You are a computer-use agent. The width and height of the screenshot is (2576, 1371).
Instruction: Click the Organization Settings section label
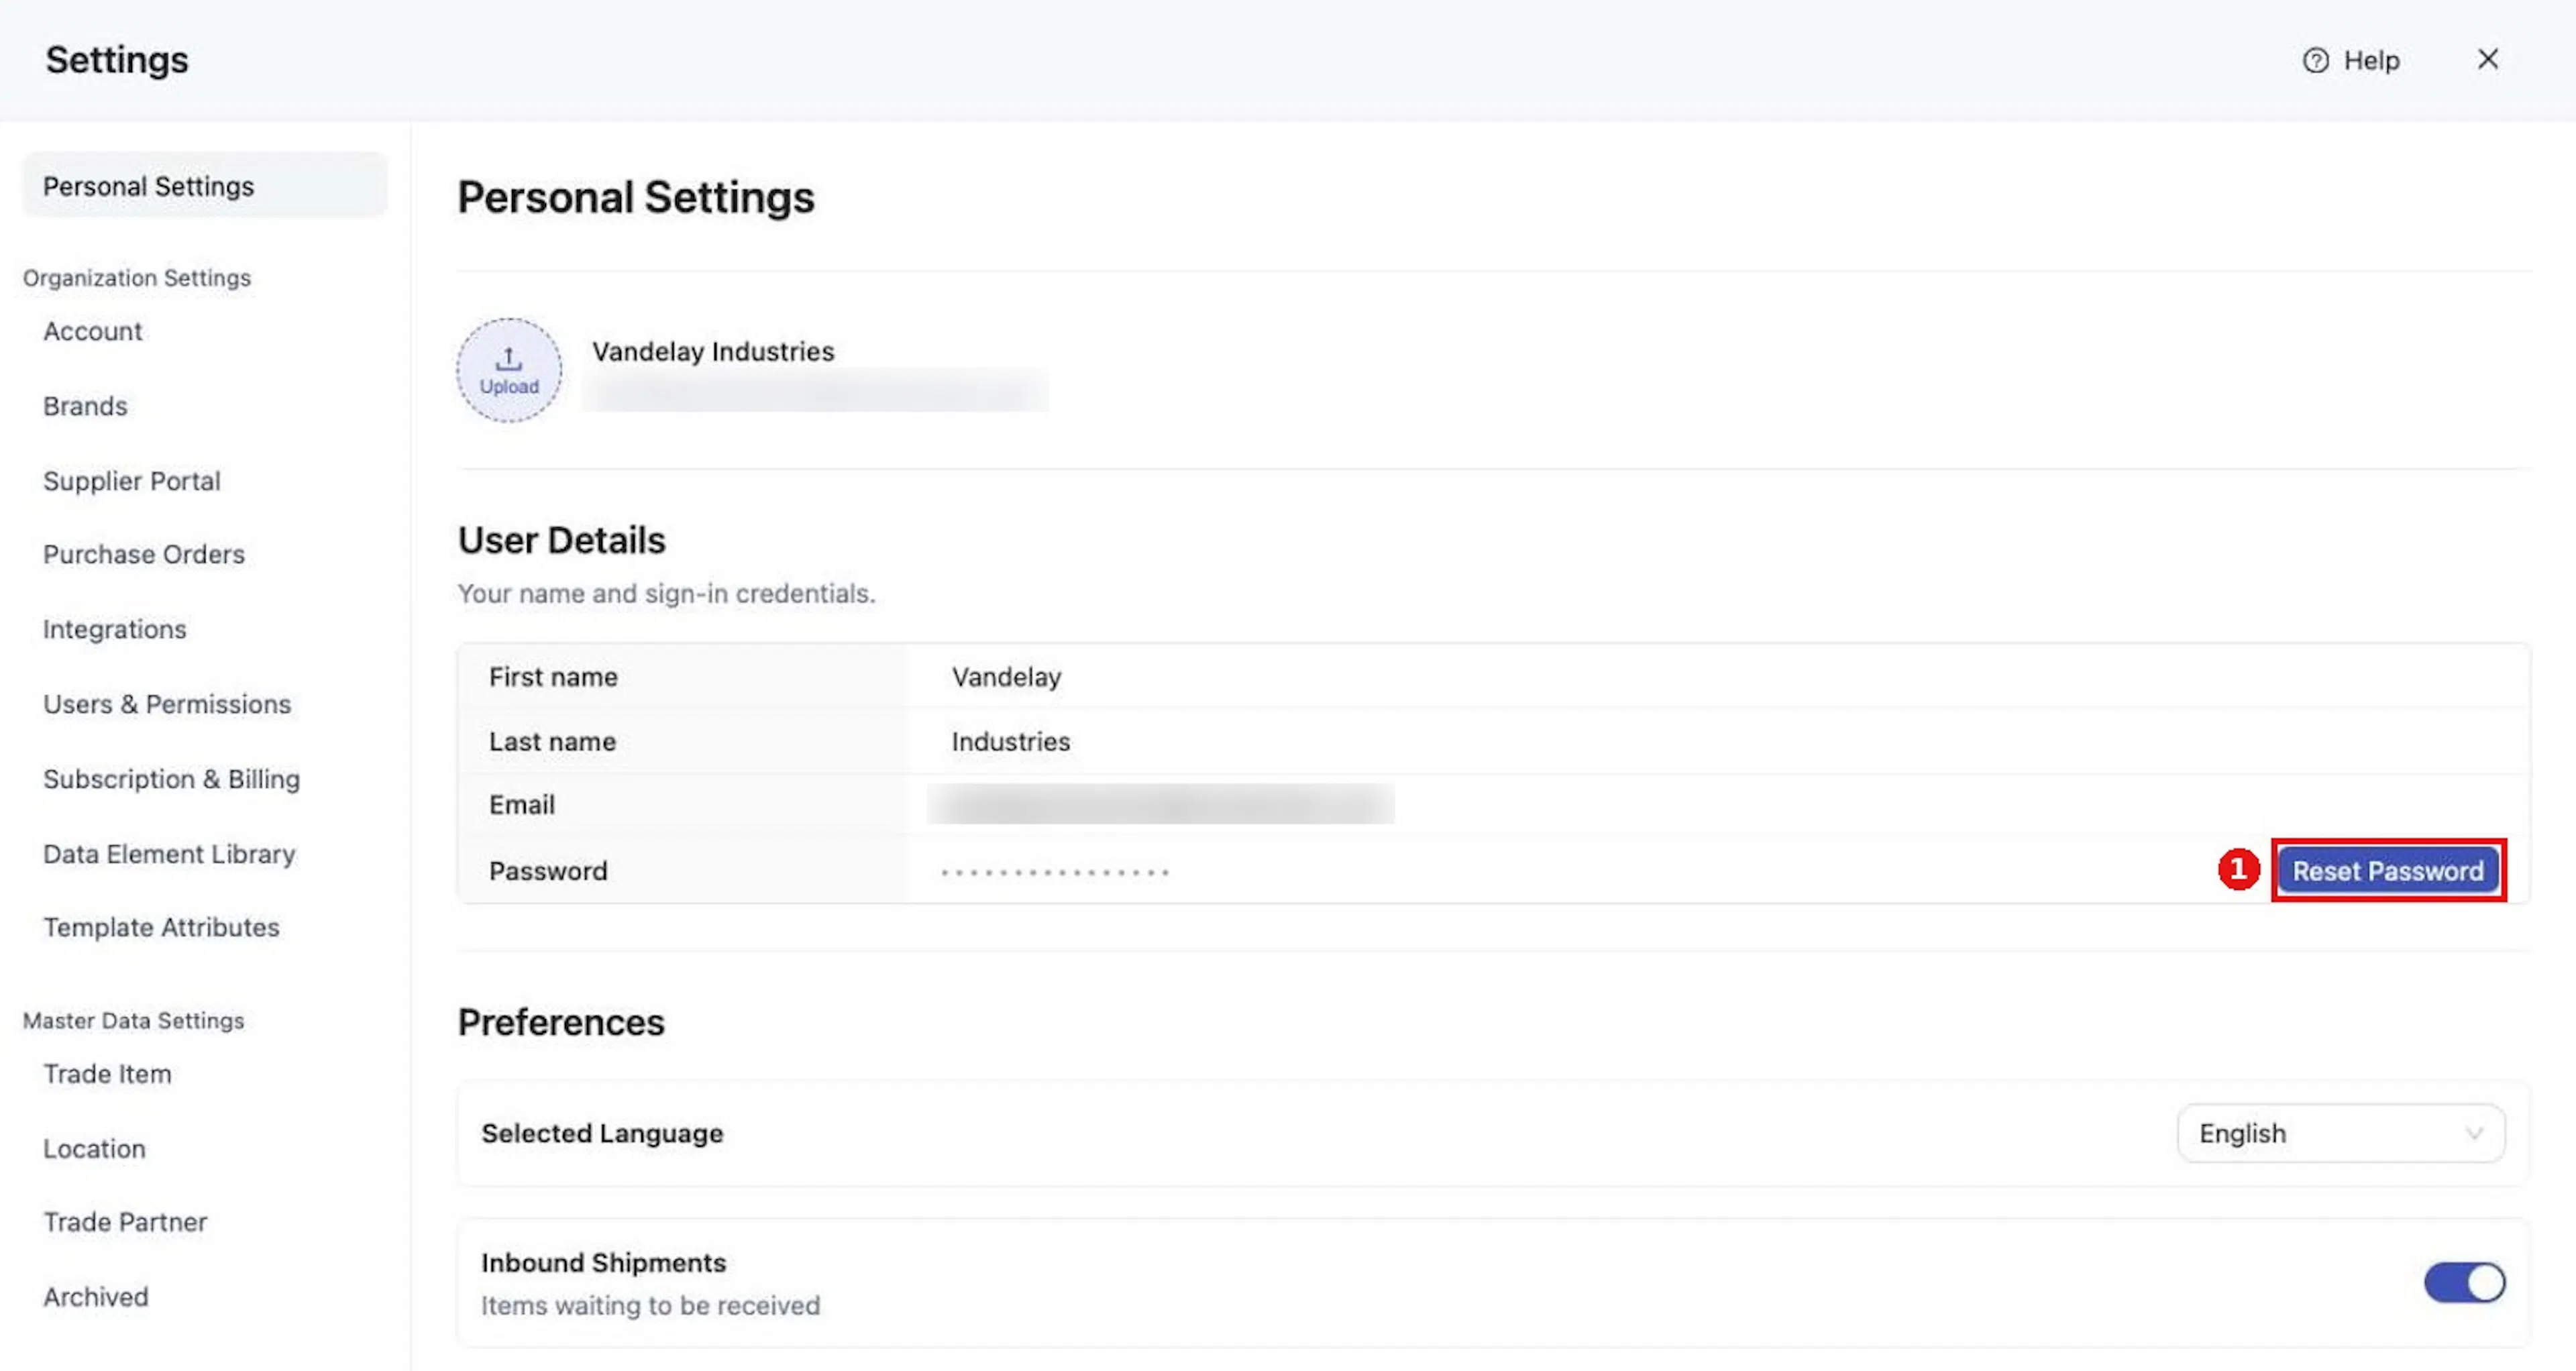click(137, 278)
